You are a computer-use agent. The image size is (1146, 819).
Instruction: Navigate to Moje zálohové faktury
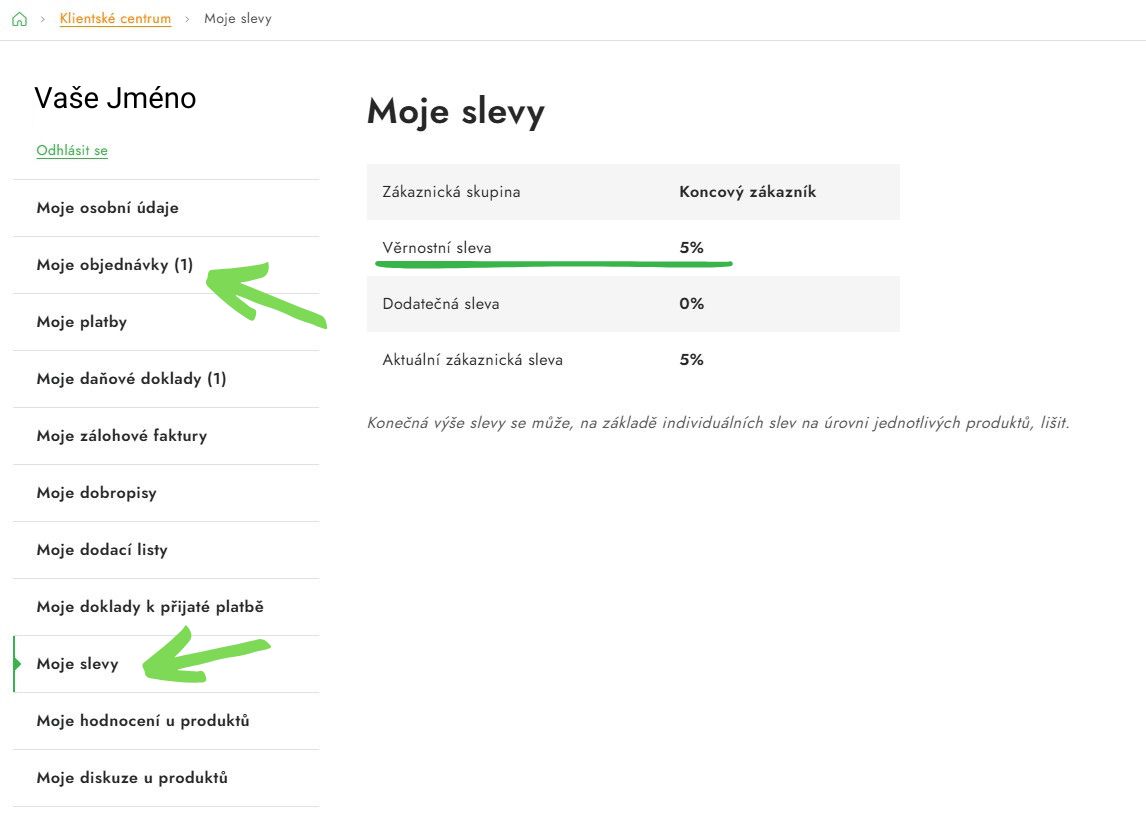(121, 436)
